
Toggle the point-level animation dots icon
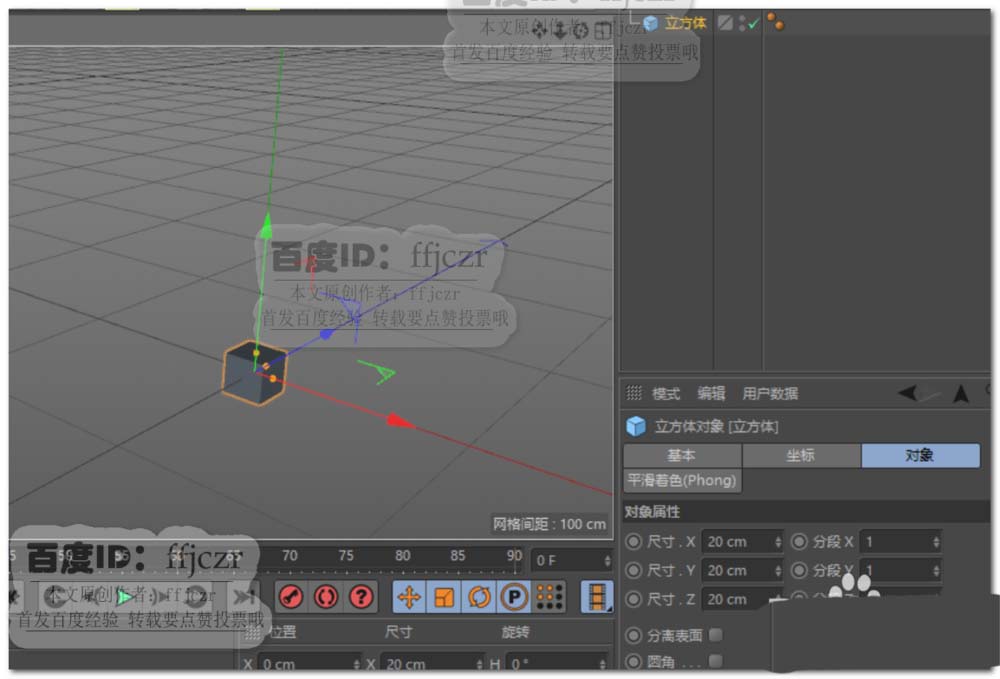549,597
